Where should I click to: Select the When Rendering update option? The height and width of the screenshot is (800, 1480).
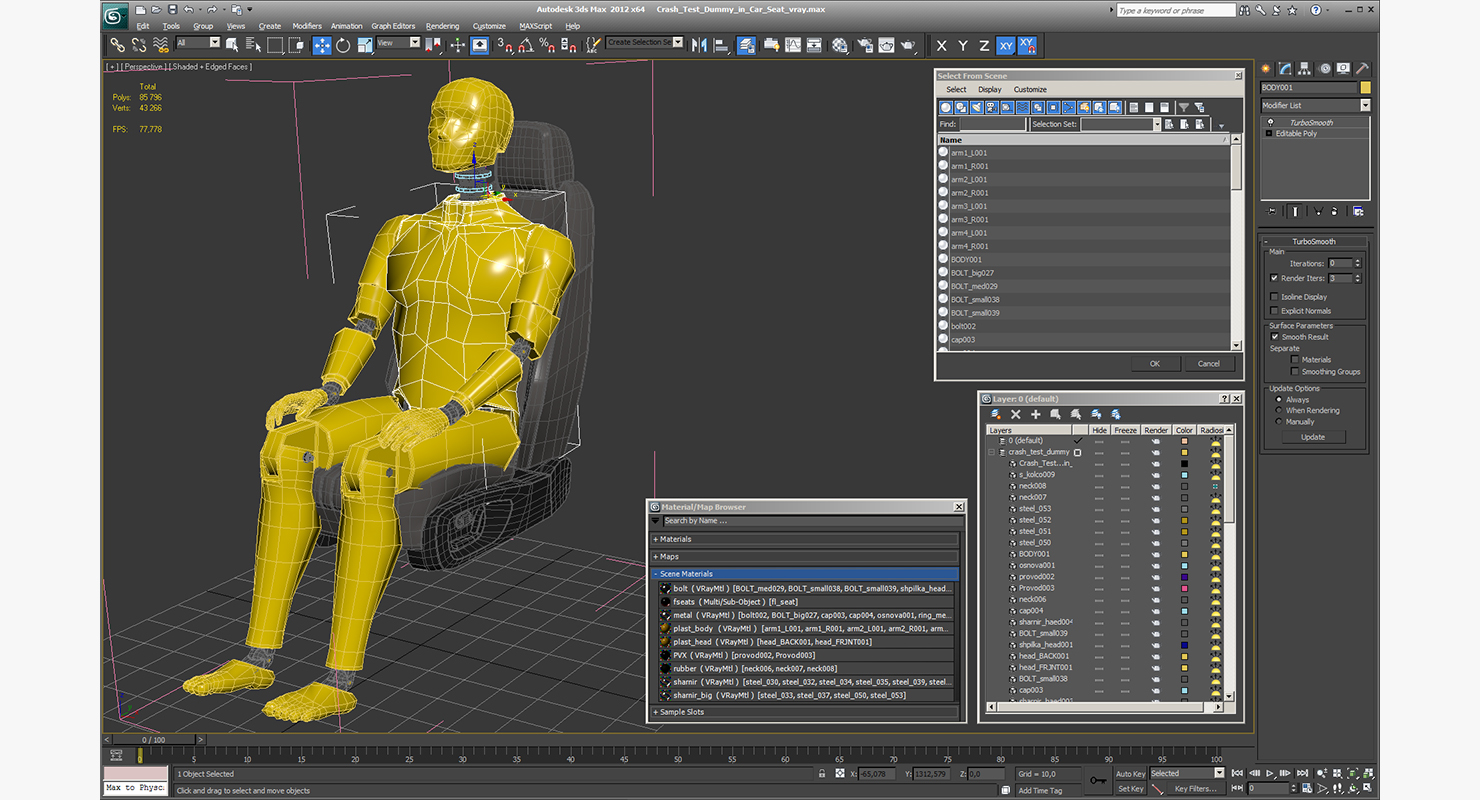tap(1278, 411)
